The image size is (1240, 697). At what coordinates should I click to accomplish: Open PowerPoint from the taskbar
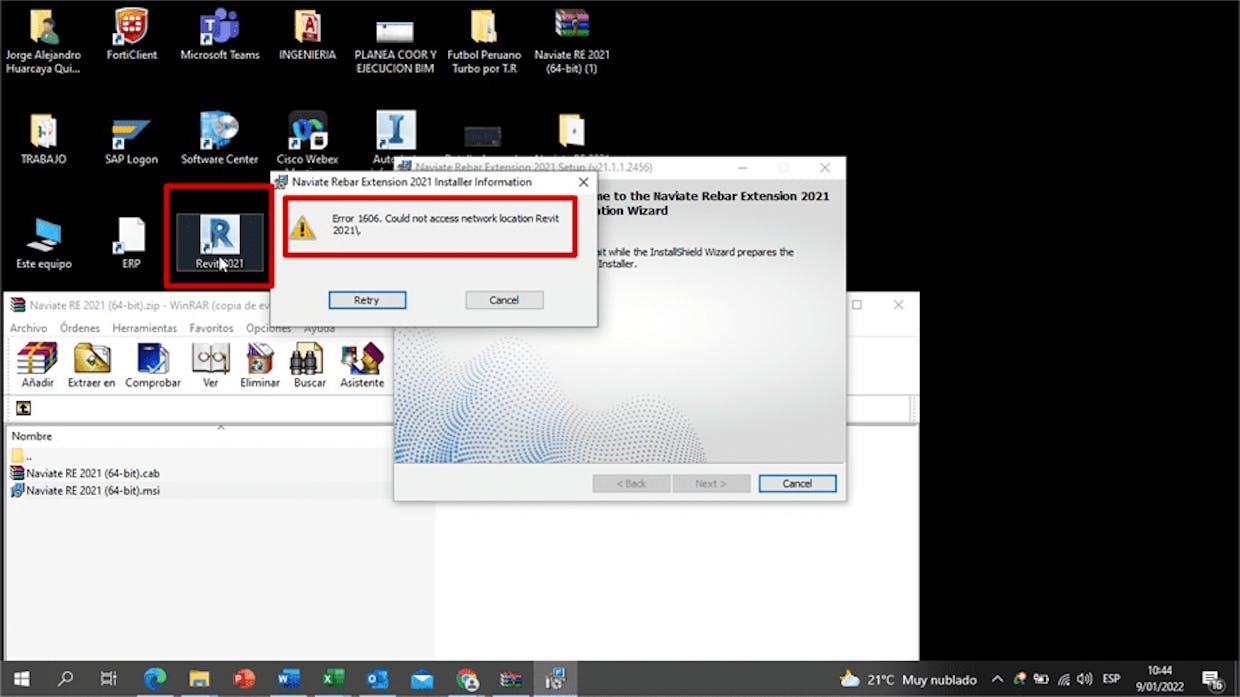[x=244, y=679]
